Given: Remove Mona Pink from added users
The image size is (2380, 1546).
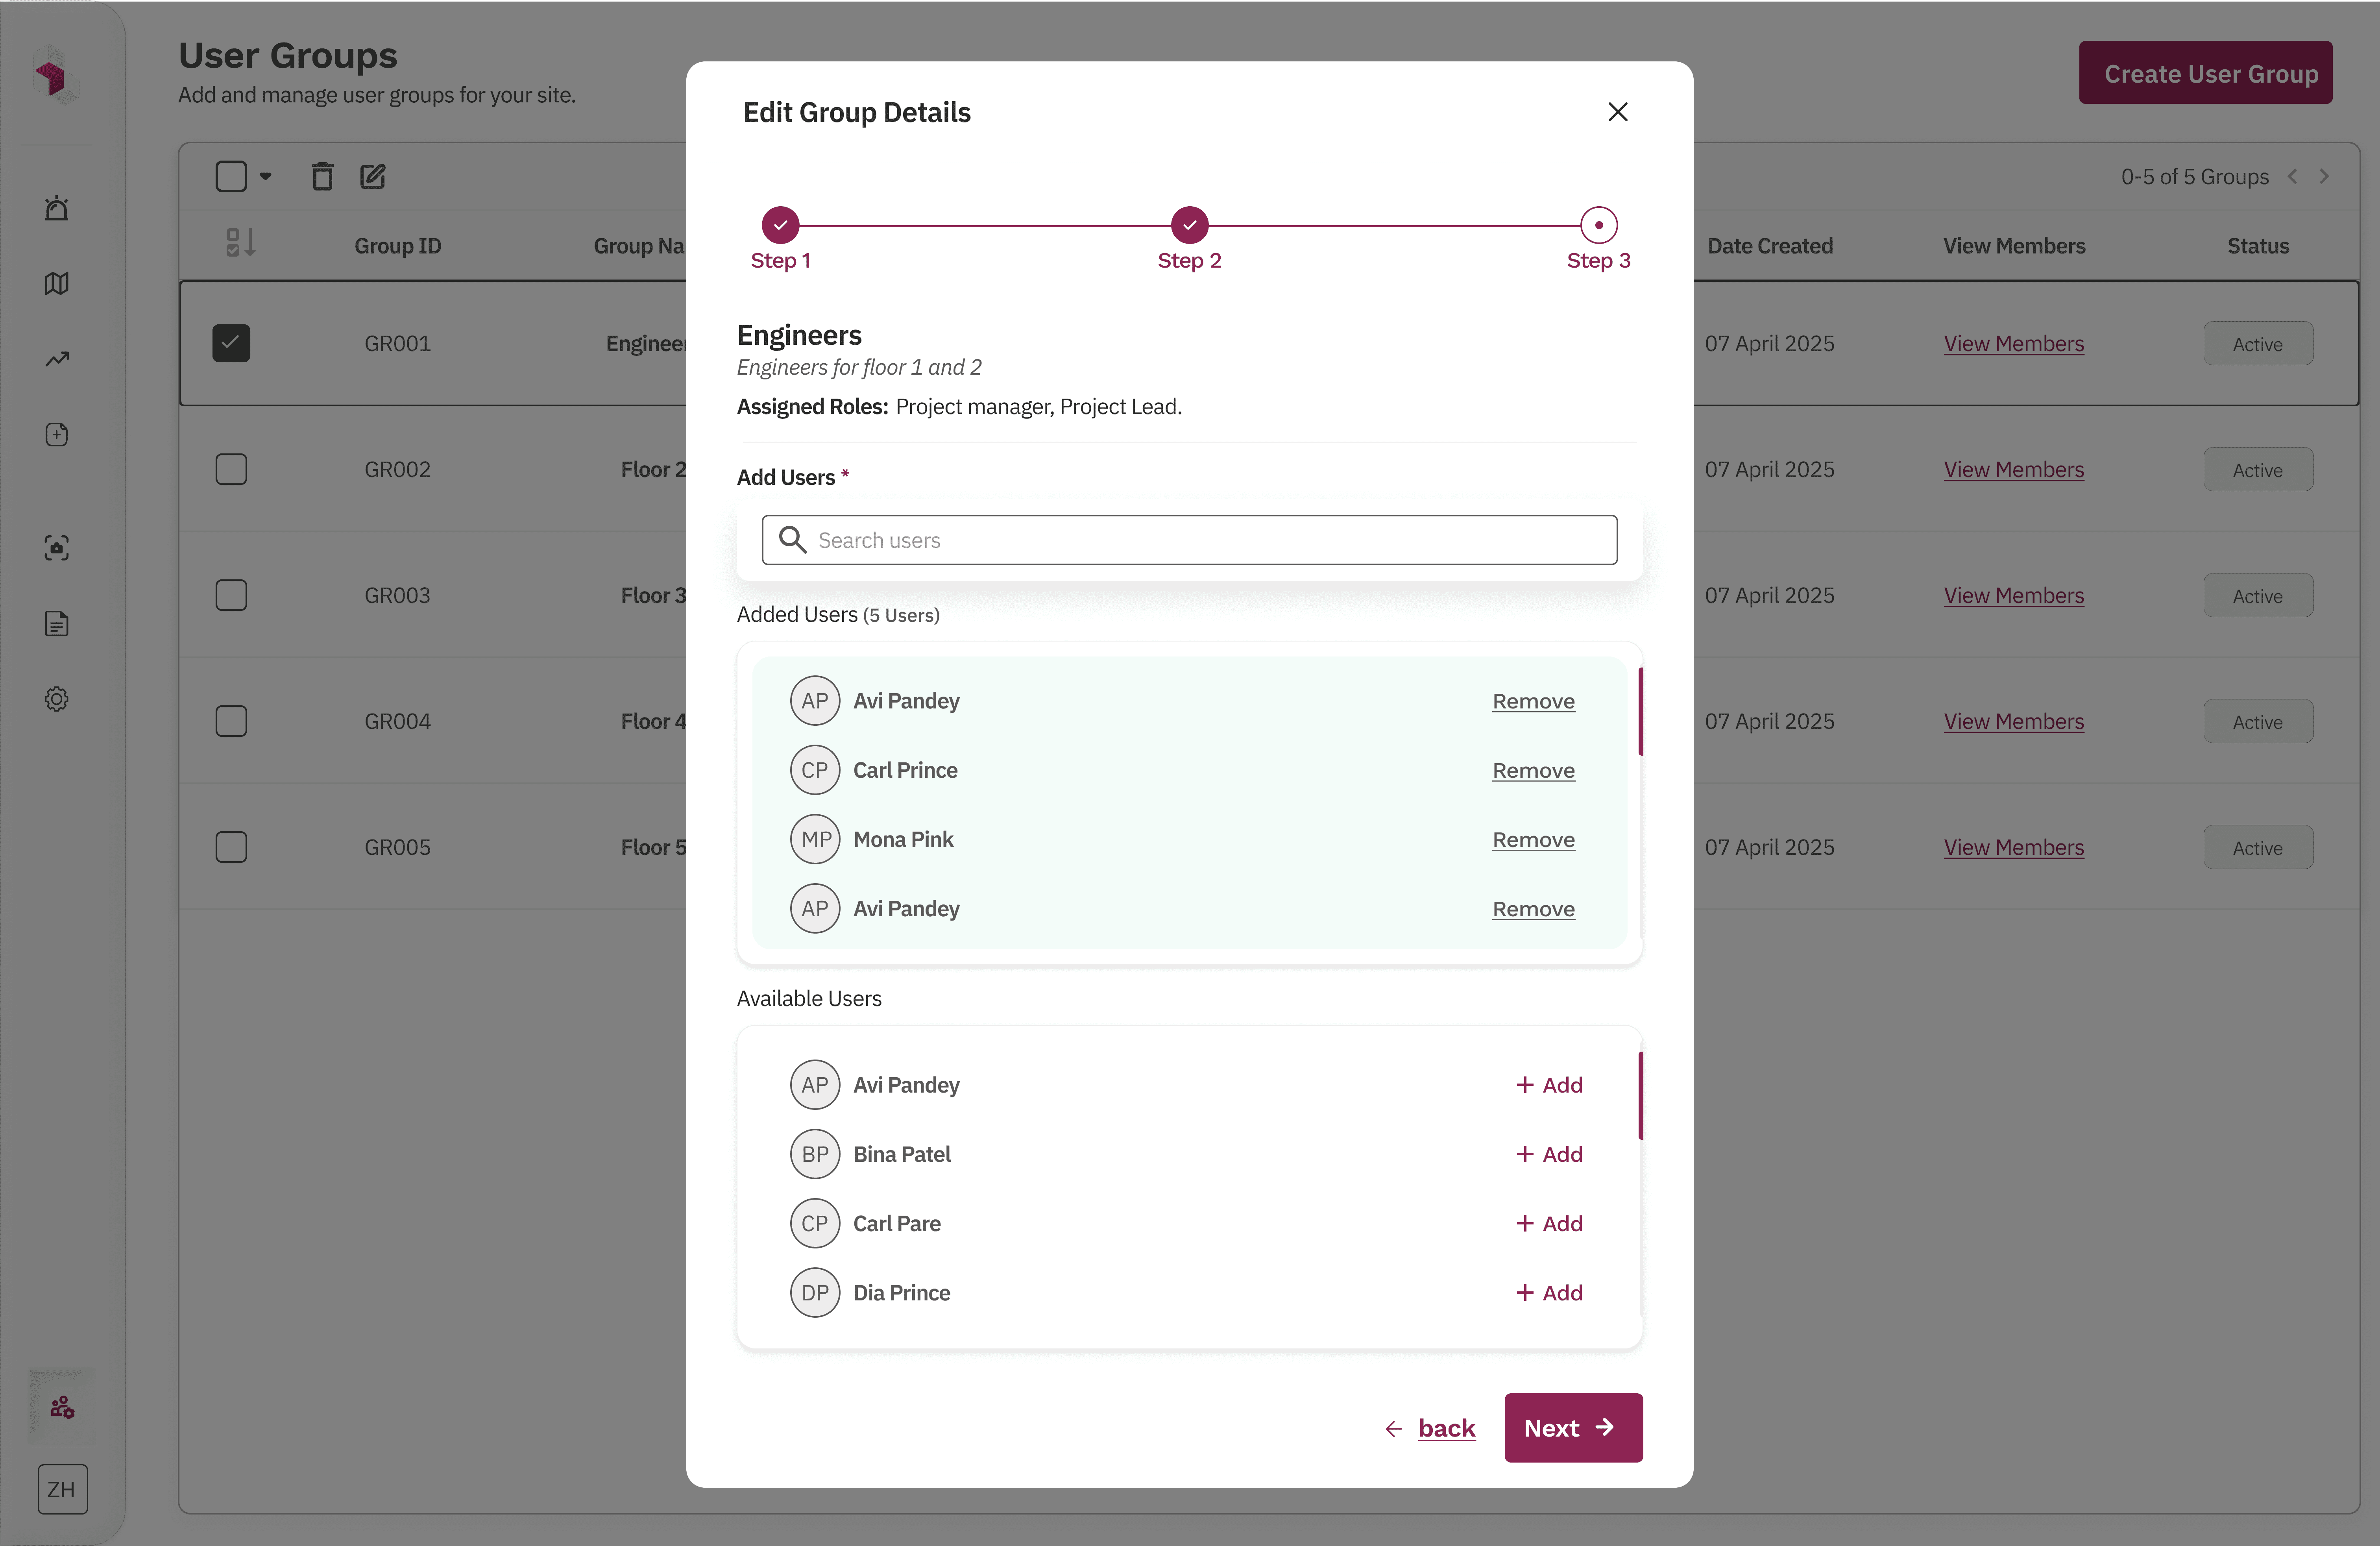Looking at the screenshot, I should (x=1533, y=840).
